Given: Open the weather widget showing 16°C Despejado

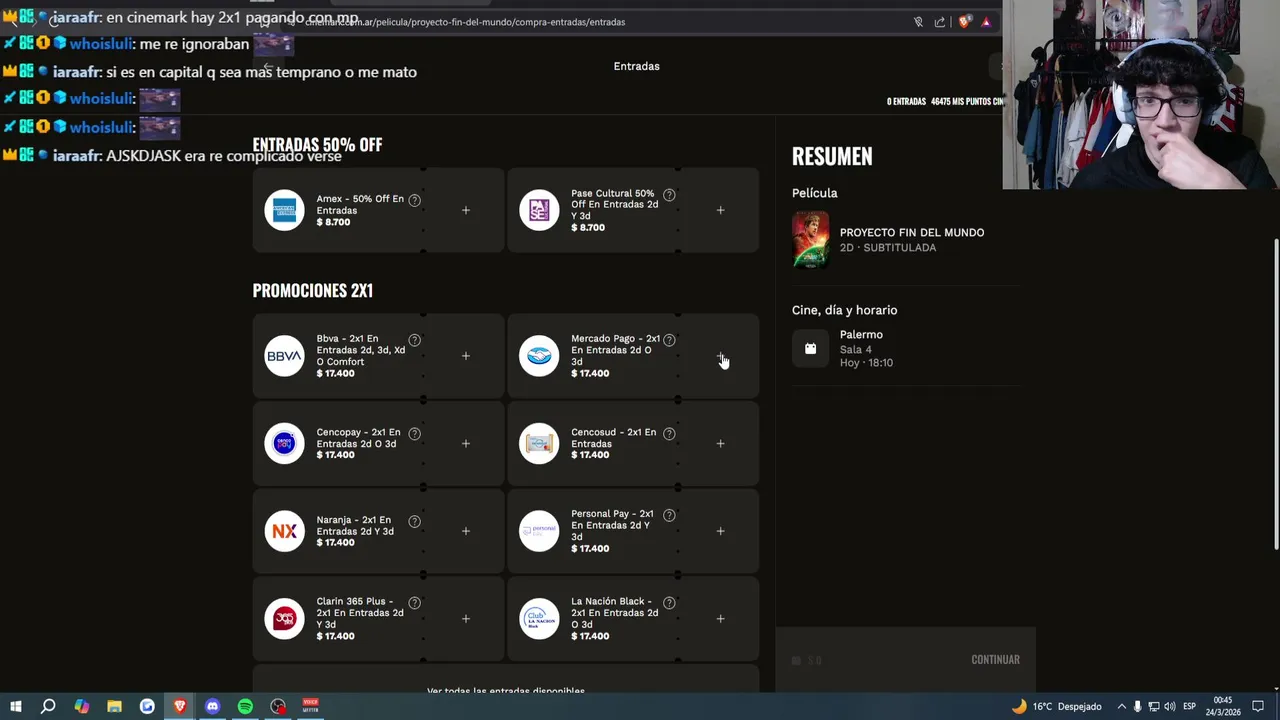Looking at the screenshot, I should [x=1056, y=706].
